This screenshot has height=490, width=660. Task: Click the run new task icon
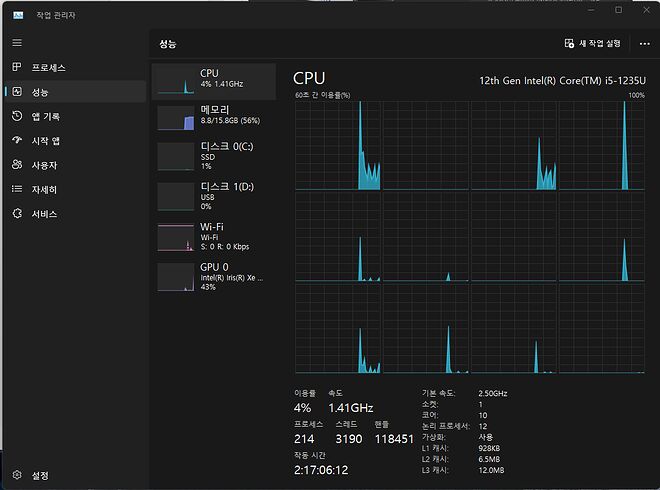[569, 43]
